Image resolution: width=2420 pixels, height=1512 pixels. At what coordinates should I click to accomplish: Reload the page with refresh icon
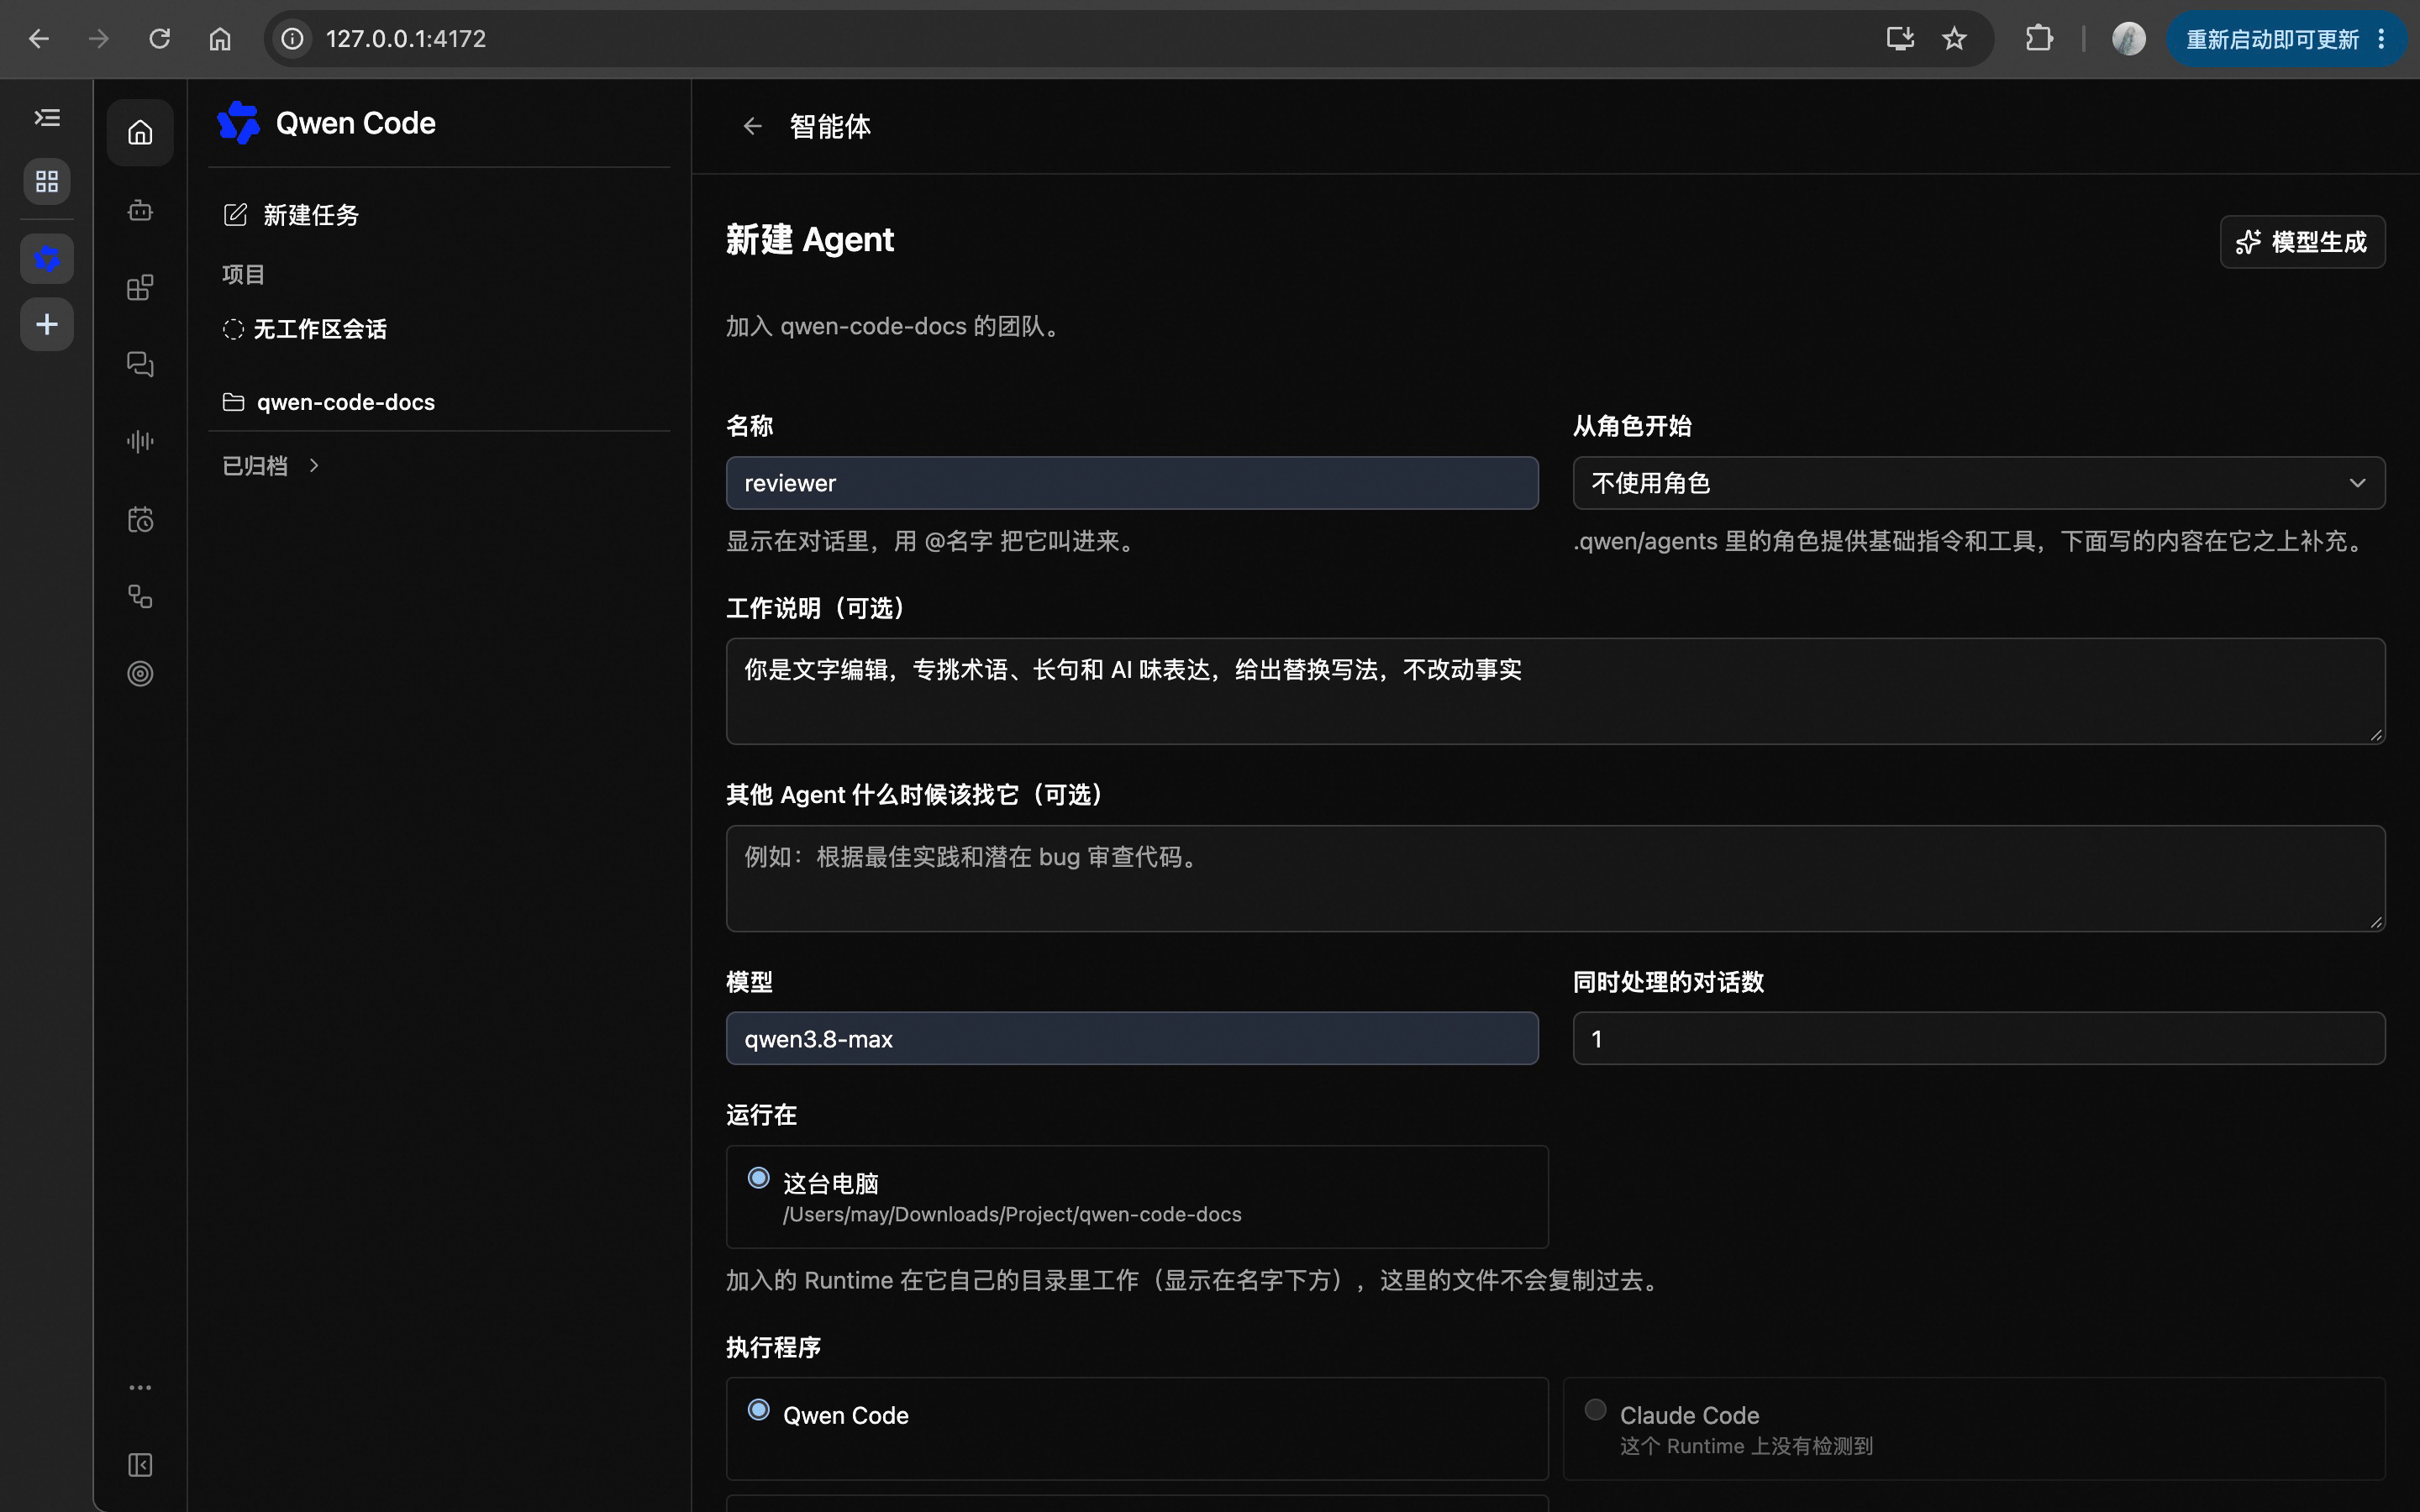(159, 39)
